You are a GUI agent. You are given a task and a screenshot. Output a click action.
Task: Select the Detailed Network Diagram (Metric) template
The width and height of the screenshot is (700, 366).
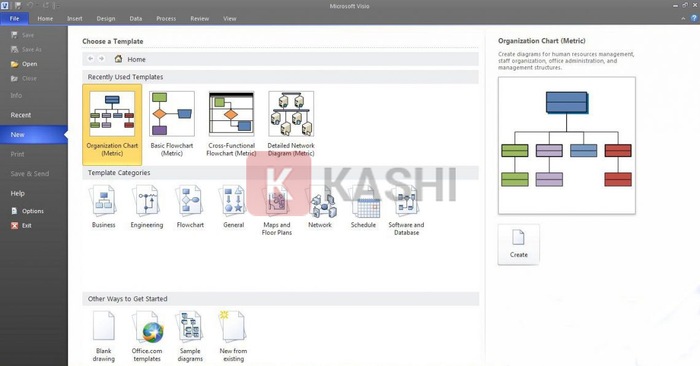[x=291, y=125]
